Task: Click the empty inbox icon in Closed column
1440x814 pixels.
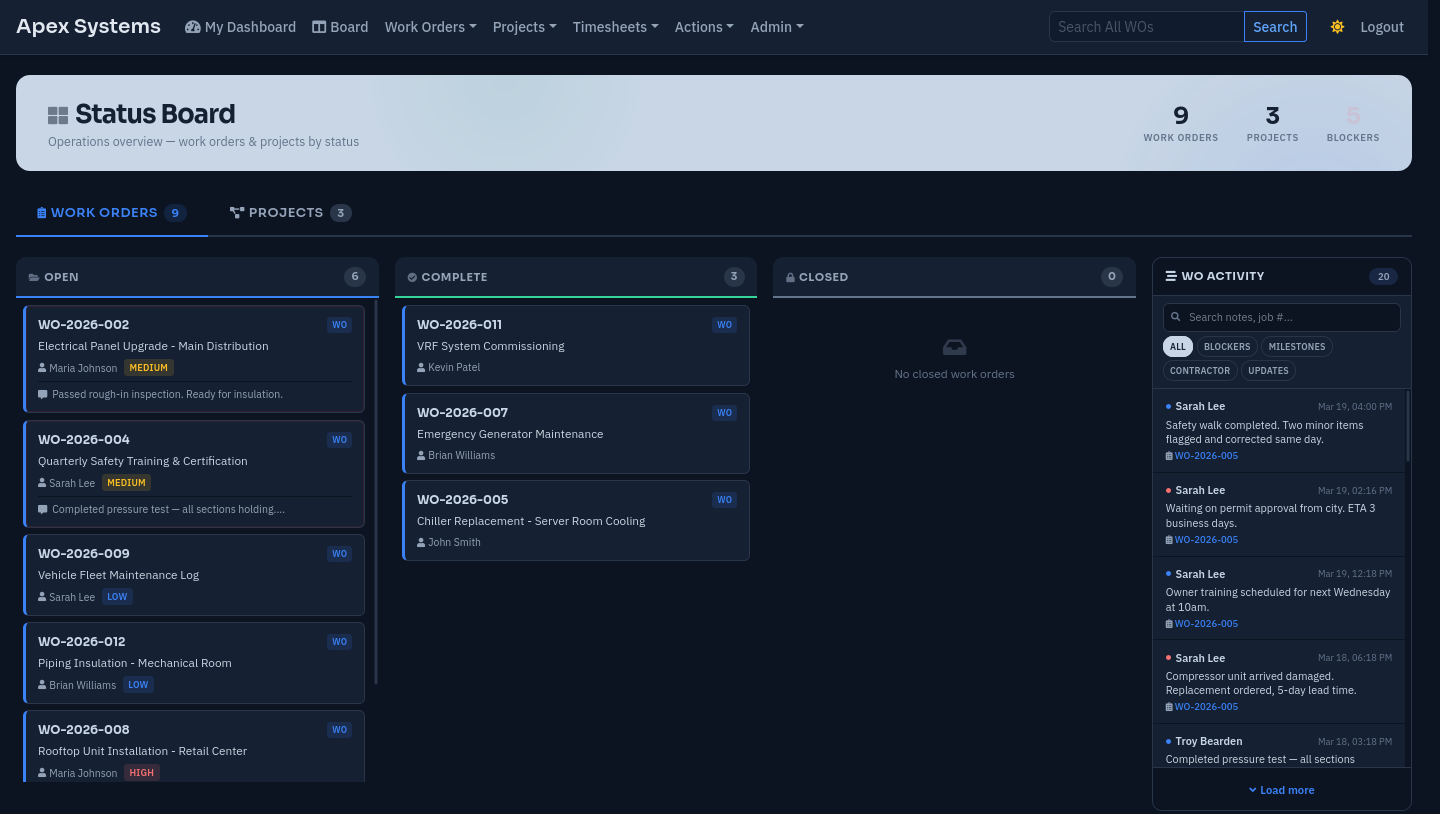Action: point(954,347)
